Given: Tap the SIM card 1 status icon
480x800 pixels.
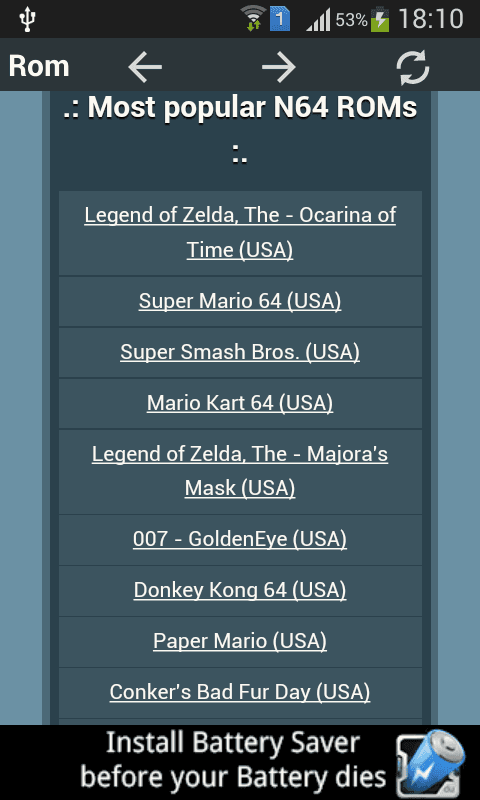Looking at the screenshot, I should [280, 19].
